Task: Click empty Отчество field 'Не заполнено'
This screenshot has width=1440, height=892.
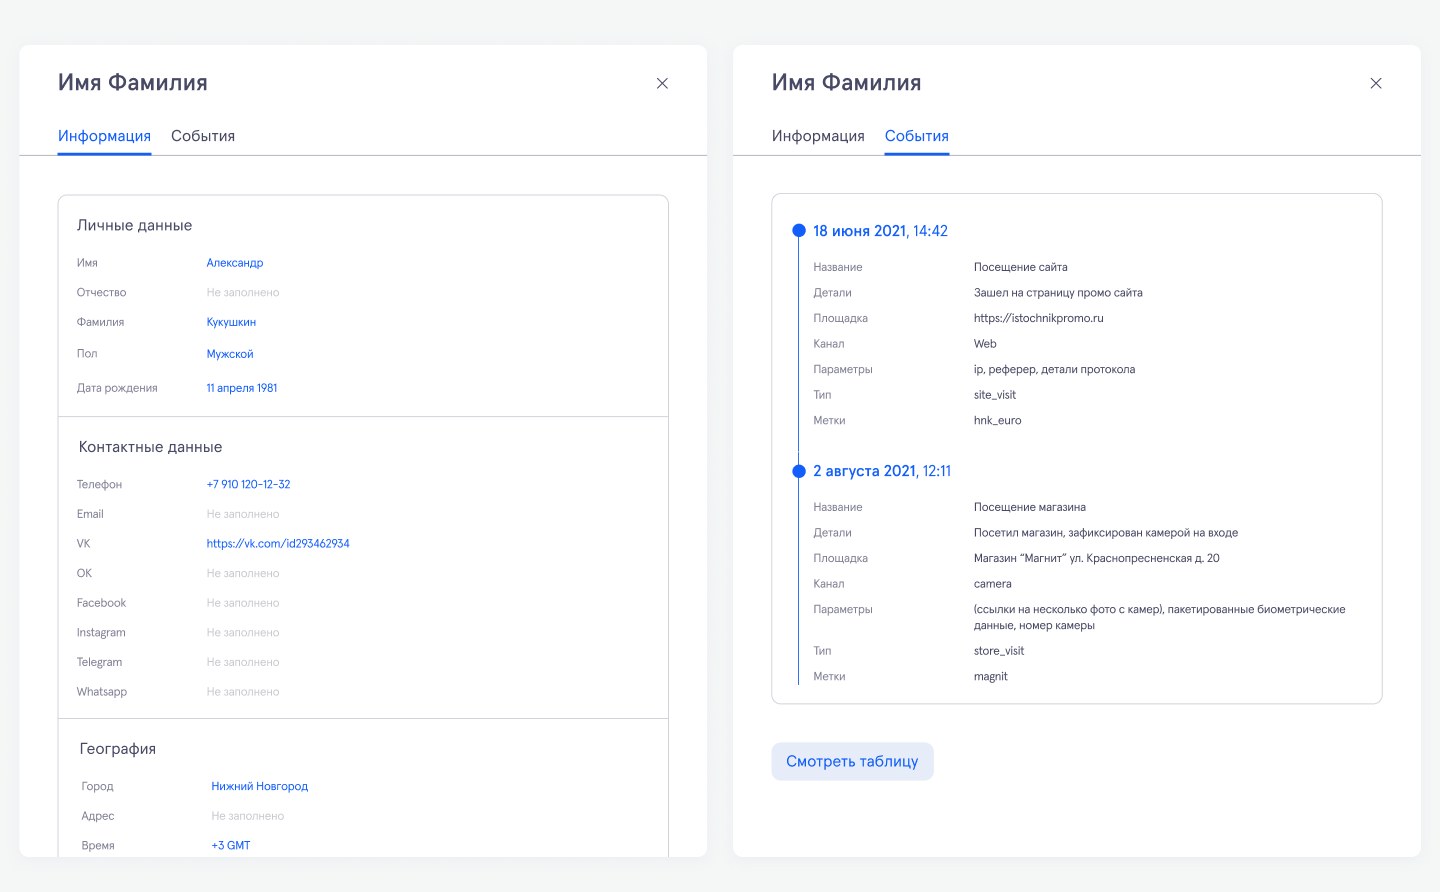Action: point(243,293)
